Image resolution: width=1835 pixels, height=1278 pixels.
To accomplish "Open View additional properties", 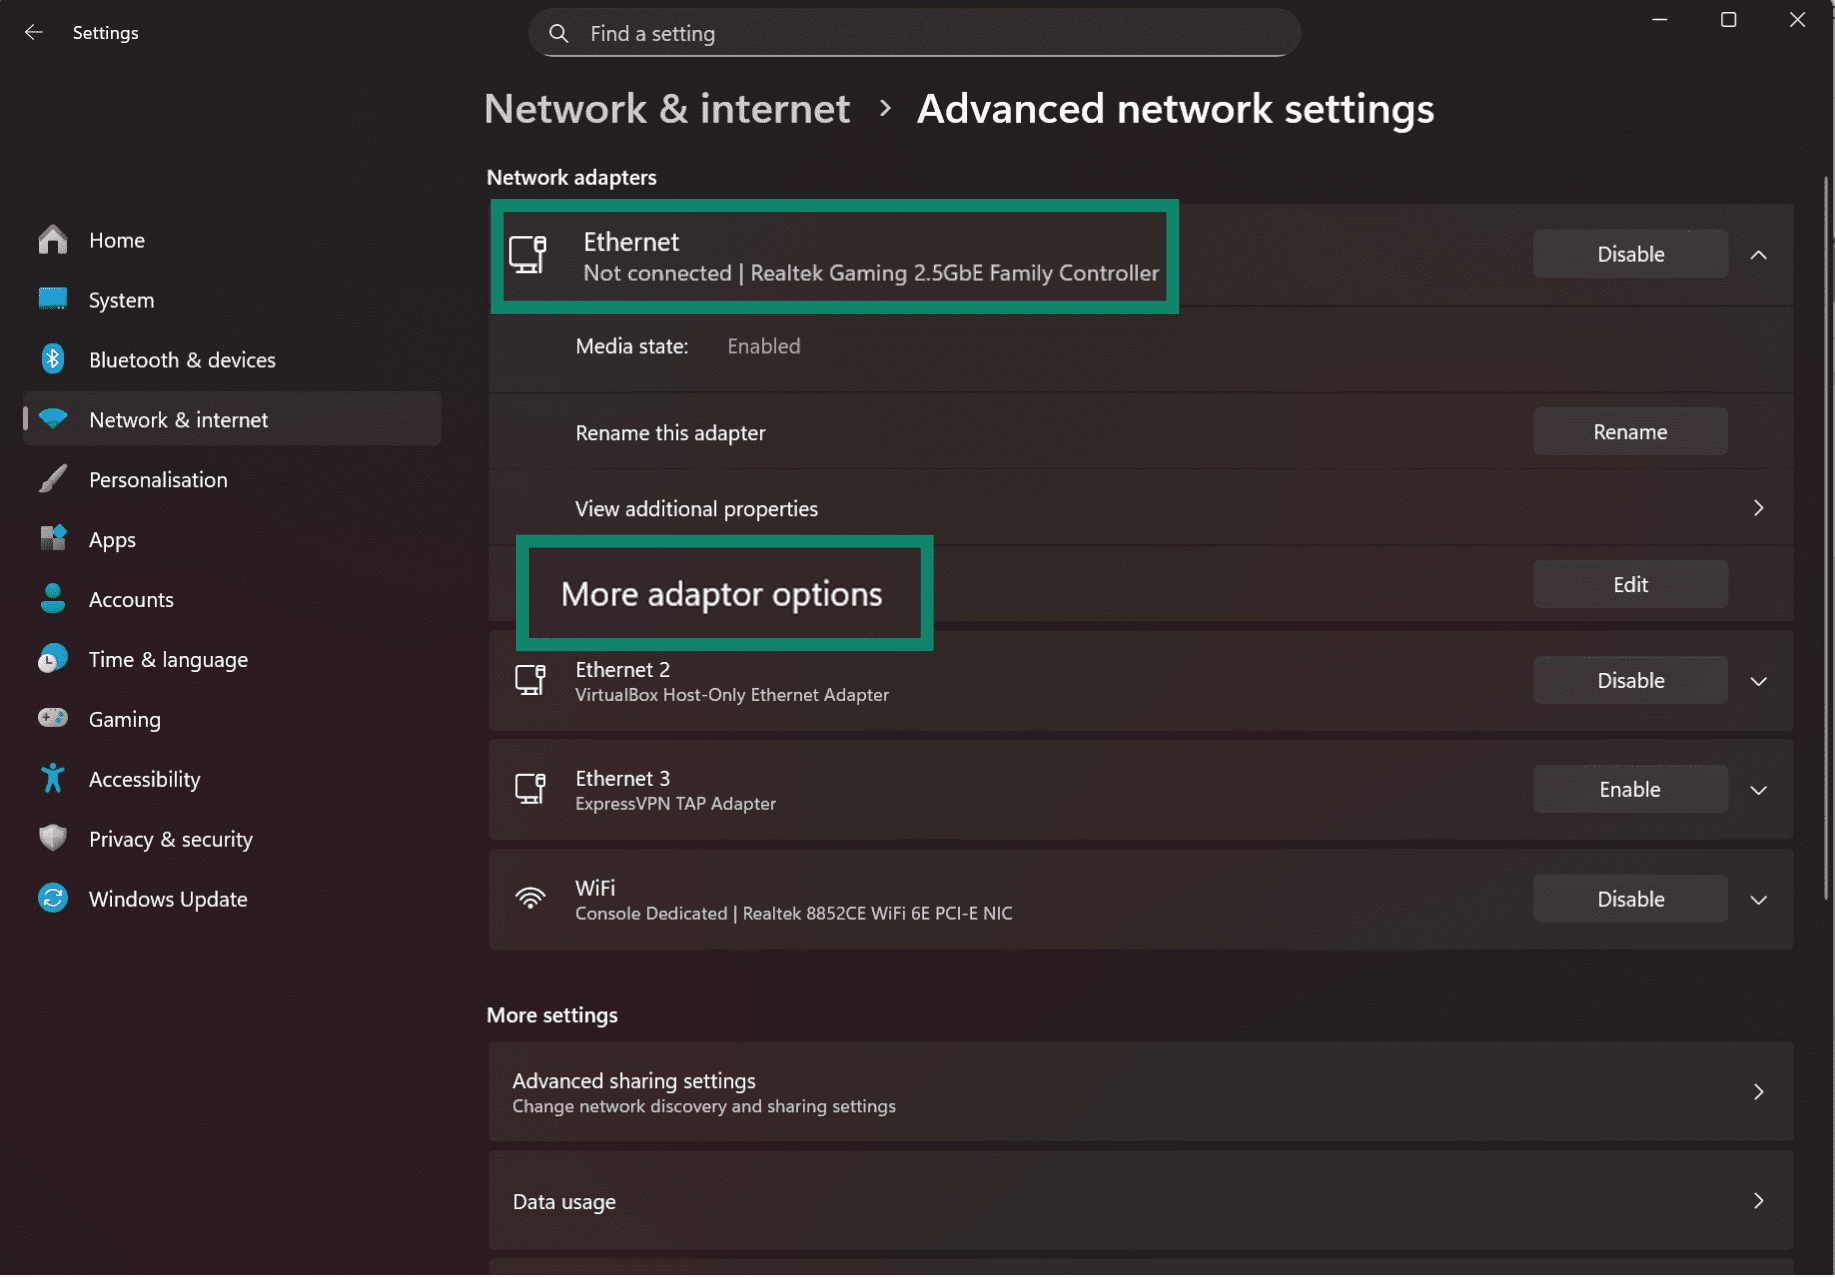I will [x=696, y=508].
